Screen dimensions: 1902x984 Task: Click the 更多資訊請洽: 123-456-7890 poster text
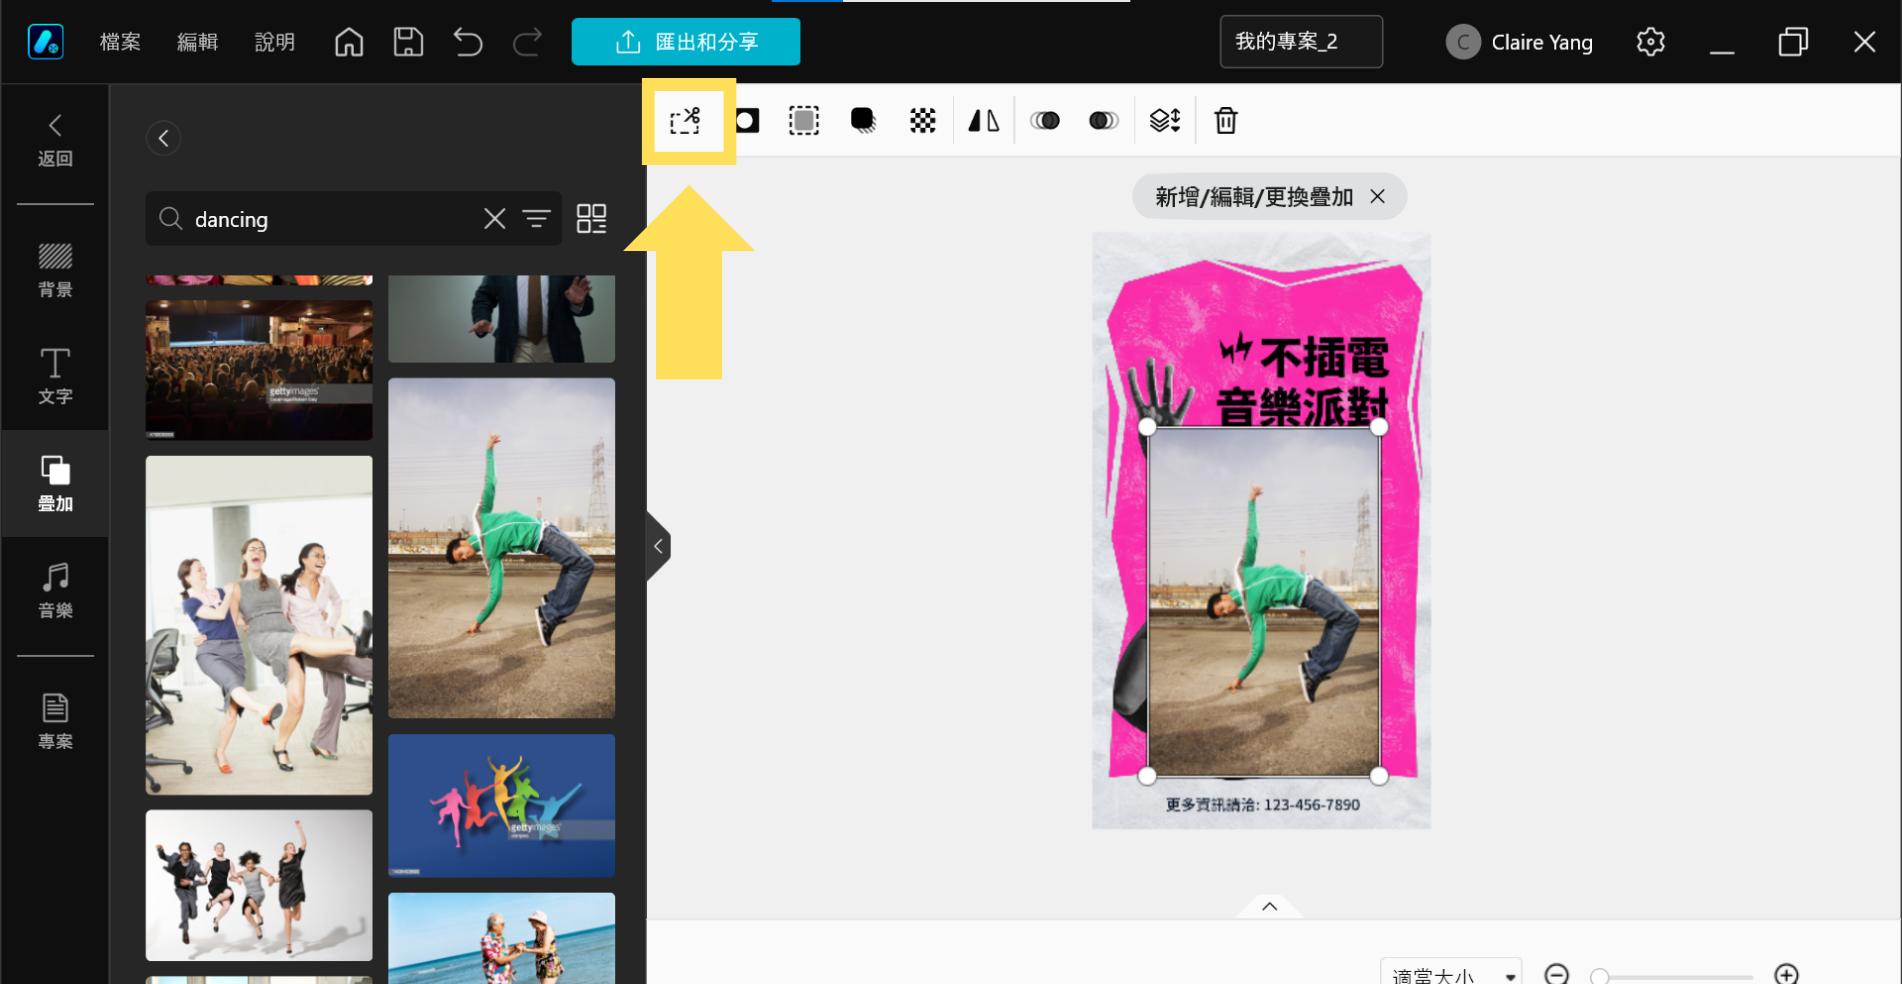(x=1262, y=804)
